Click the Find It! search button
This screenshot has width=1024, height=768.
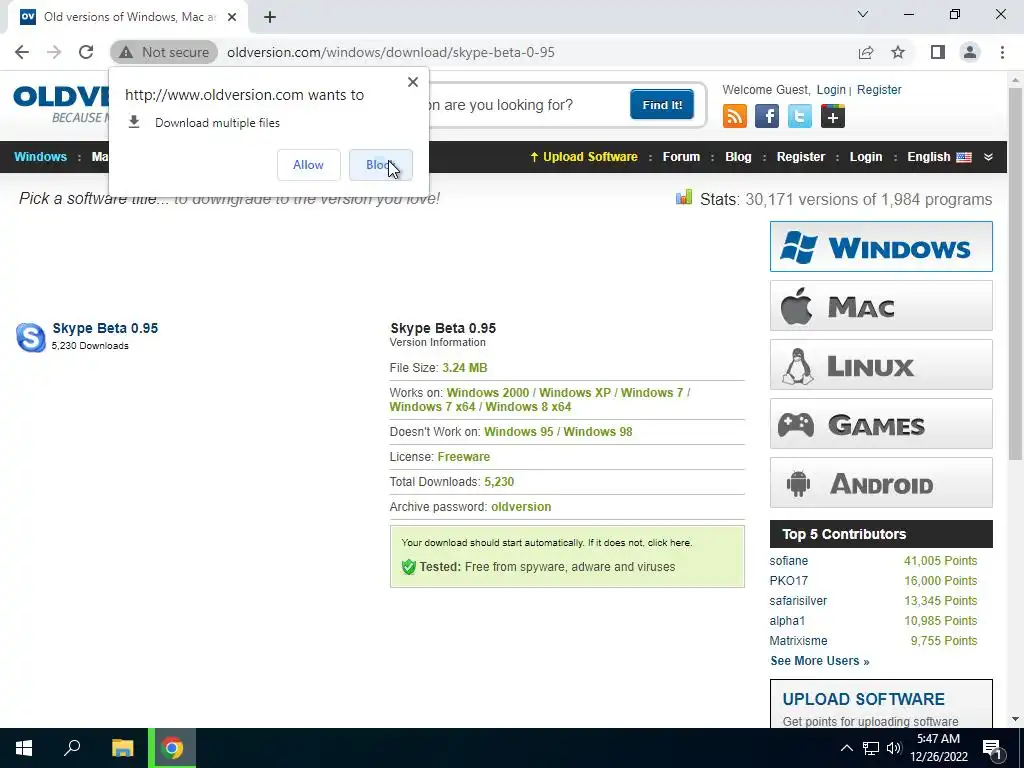click(662, 104)
